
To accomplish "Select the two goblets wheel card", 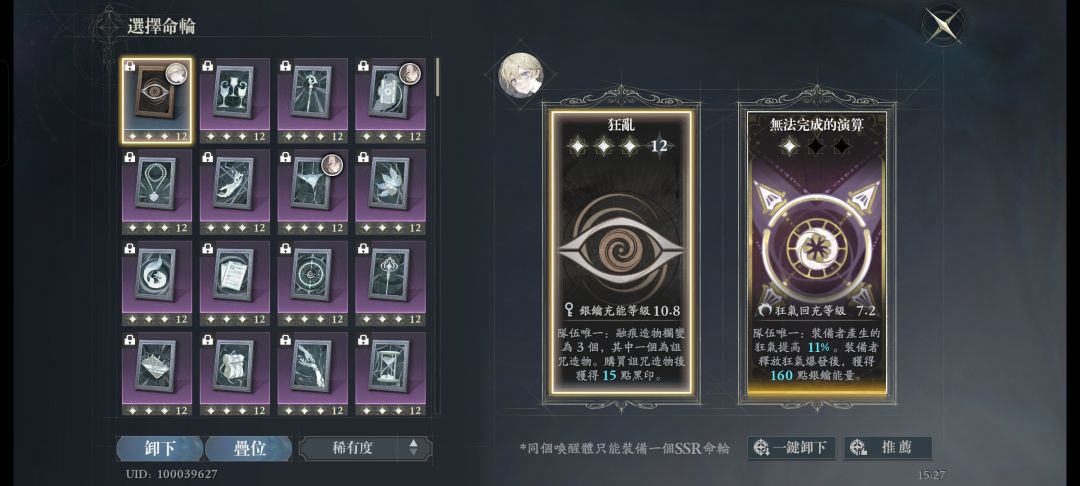I will 234,101.
